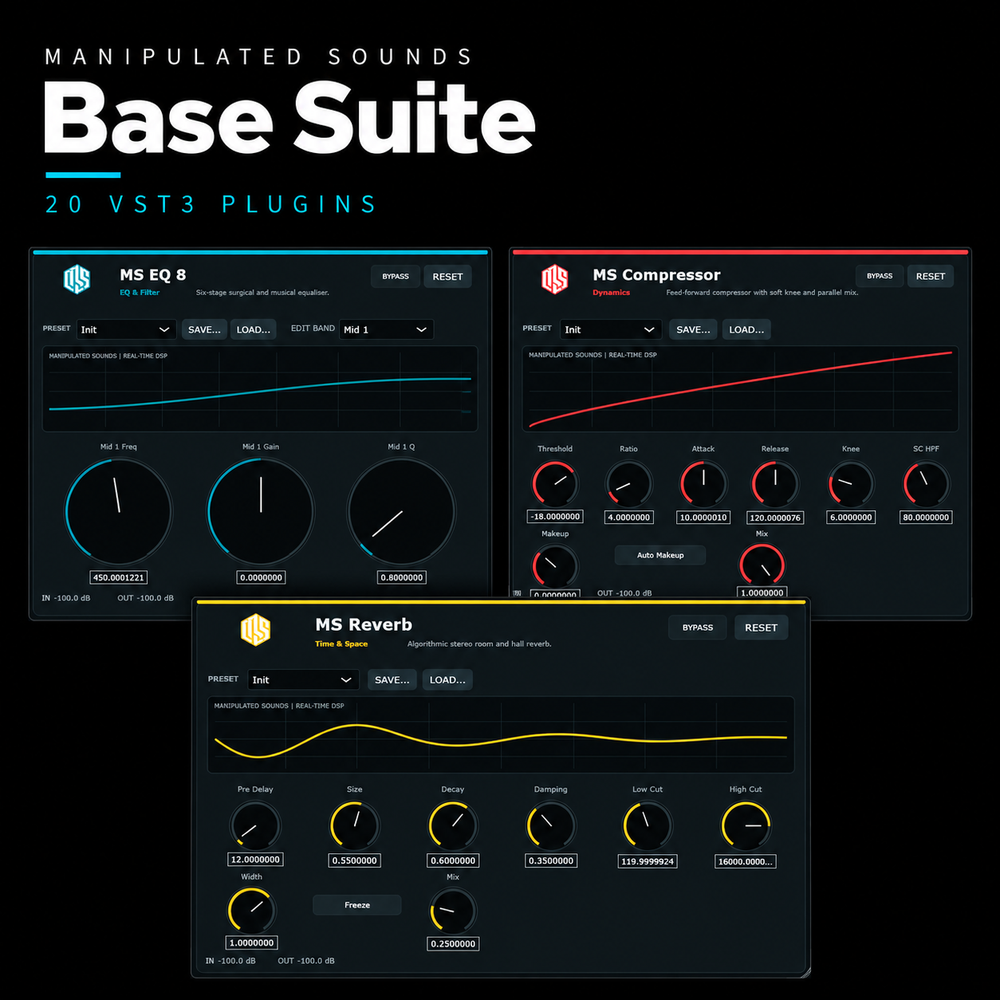Viewport: 1000px width, 1000px height.
Task: Load preset in MS Compressor
Action: coord(746,329)
